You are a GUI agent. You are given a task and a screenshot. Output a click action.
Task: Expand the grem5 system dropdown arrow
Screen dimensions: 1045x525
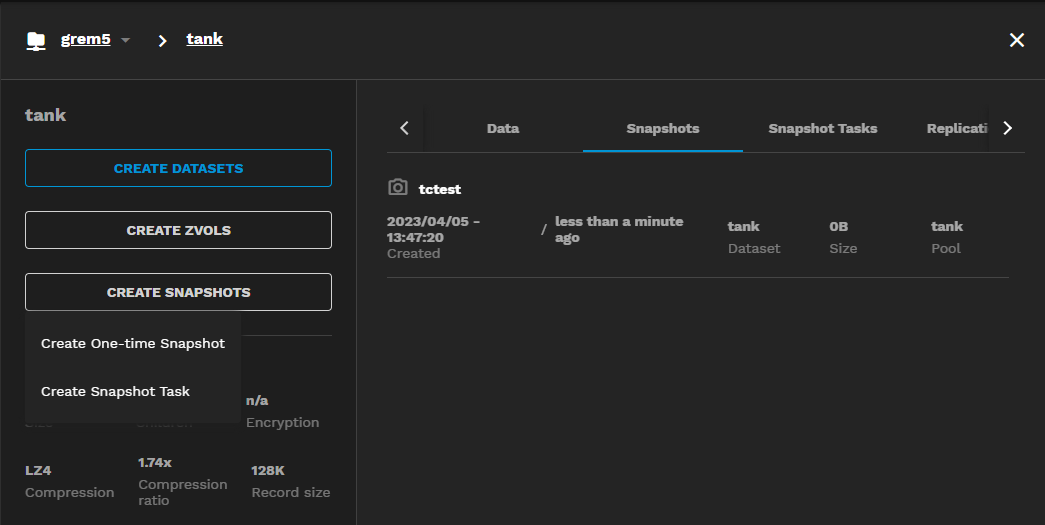[125, 41]
